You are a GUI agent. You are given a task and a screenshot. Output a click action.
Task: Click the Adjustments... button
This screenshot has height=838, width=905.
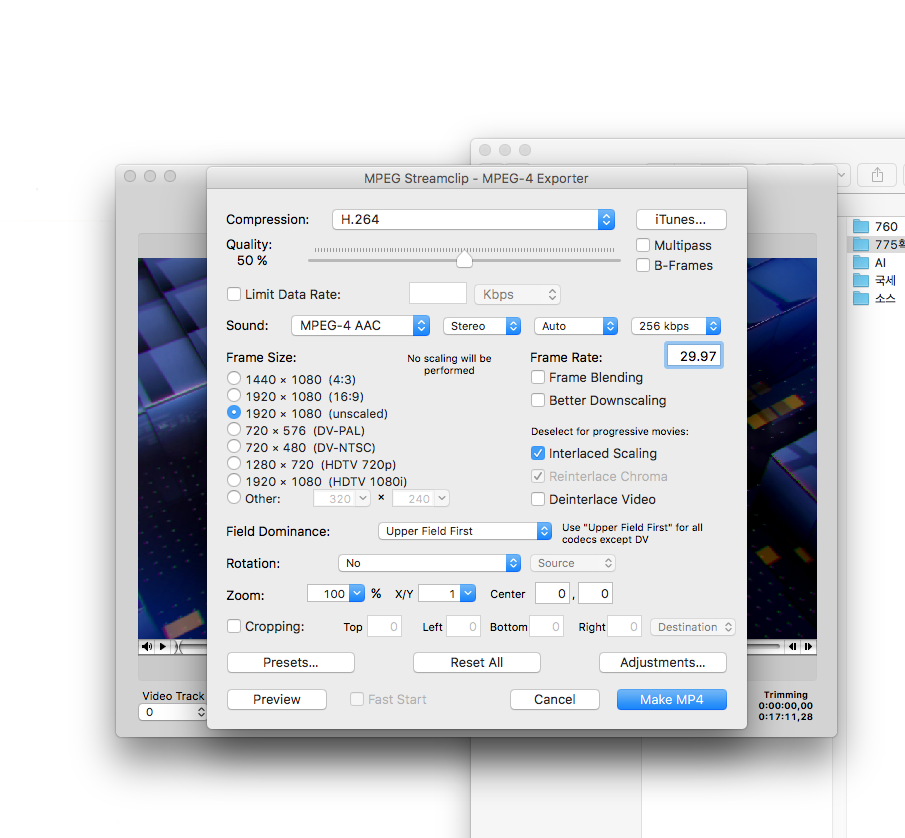tap(662, 662)
